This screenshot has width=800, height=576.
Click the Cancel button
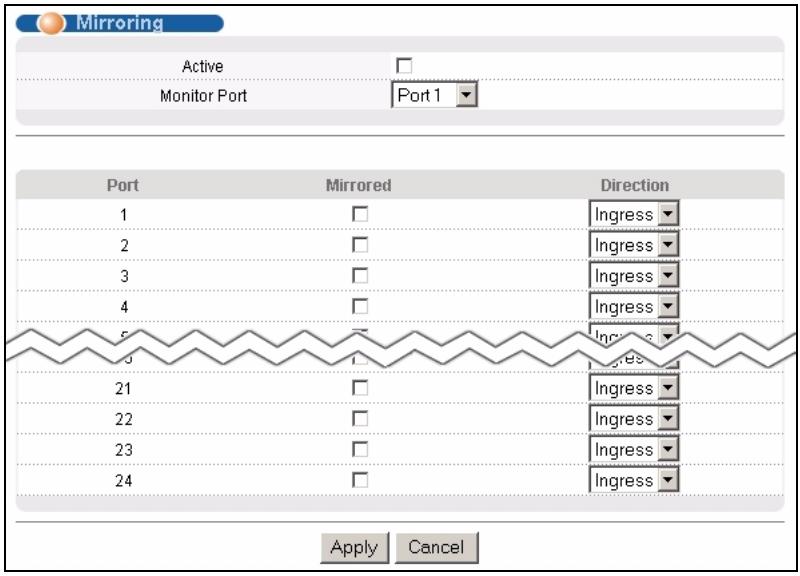[437, 547]
